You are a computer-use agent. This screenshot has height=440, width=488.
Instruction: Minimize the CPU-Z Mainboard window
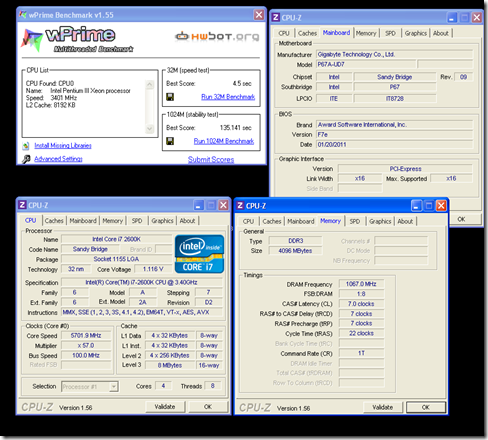[452, 18]
